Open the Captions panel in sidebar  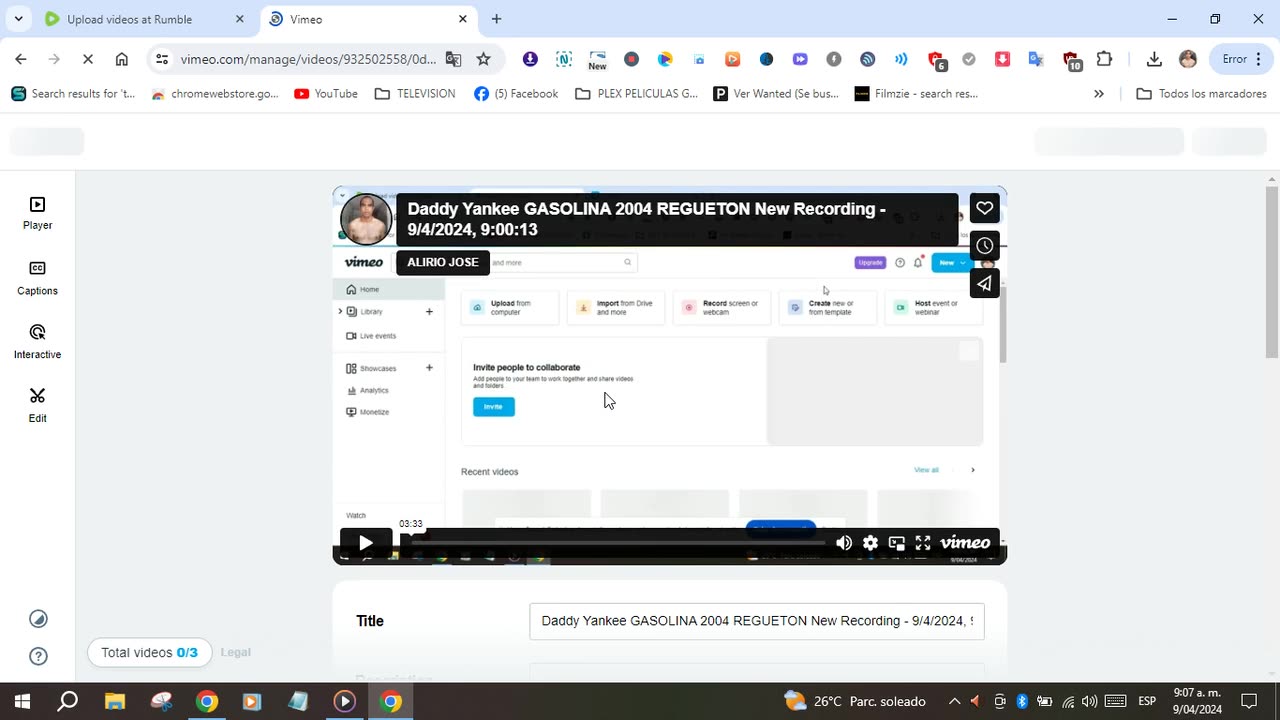point(37,278)
